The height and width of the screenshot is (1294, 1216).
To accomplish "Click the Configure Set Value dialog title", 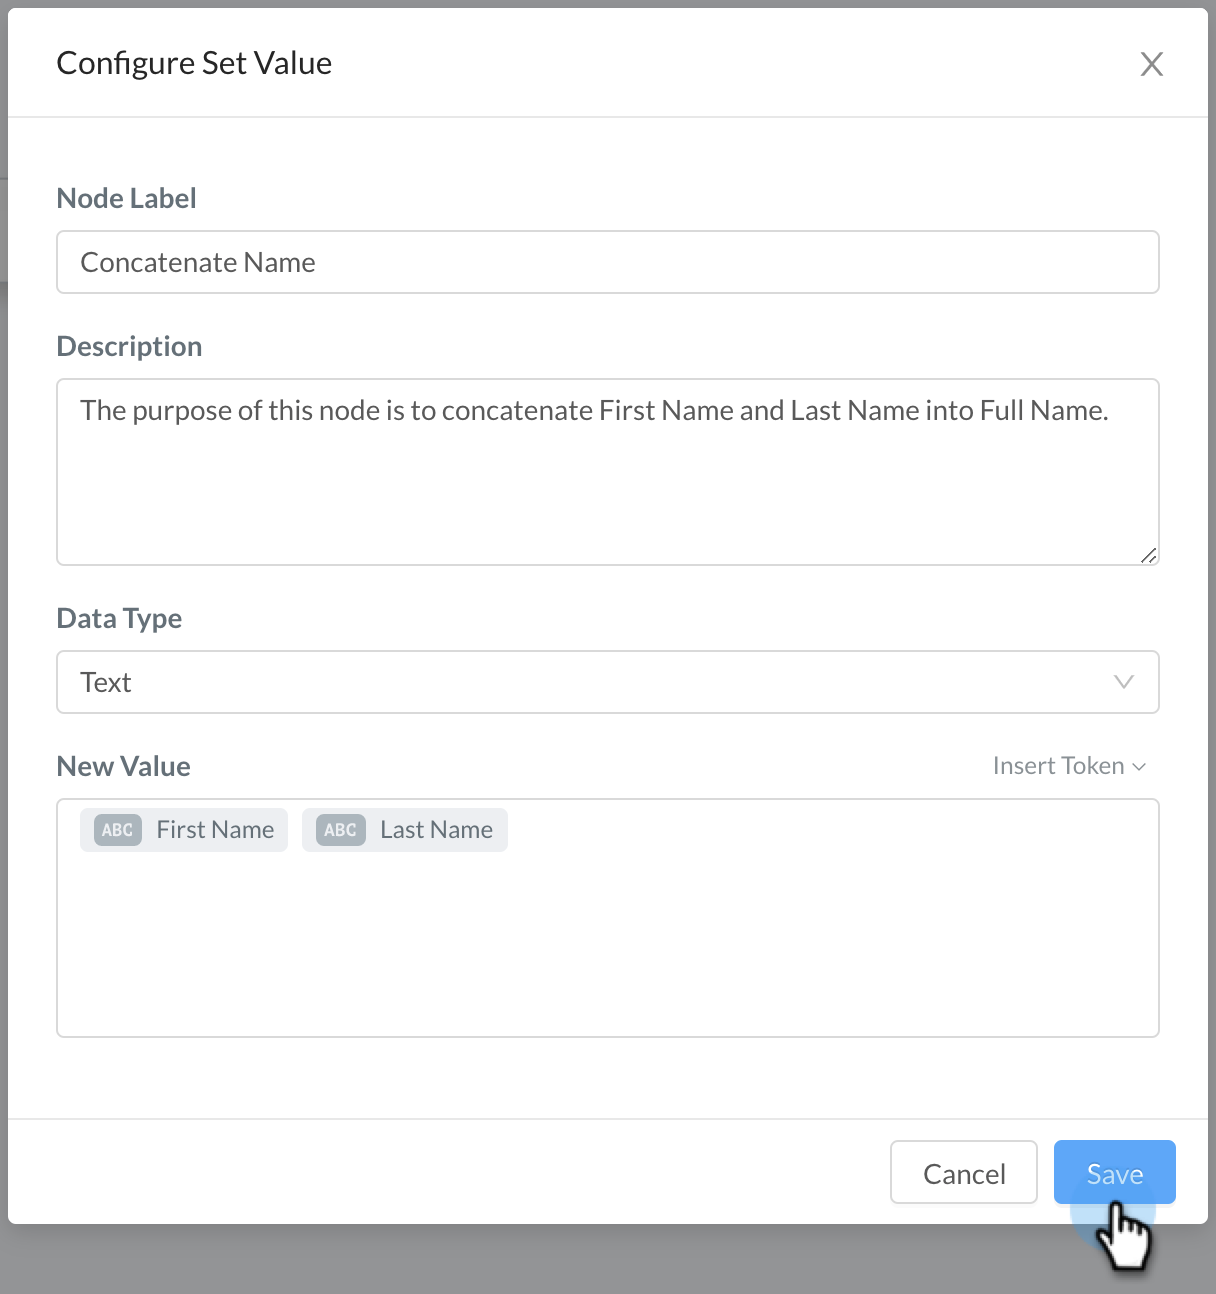I will (x=194, y=63).
